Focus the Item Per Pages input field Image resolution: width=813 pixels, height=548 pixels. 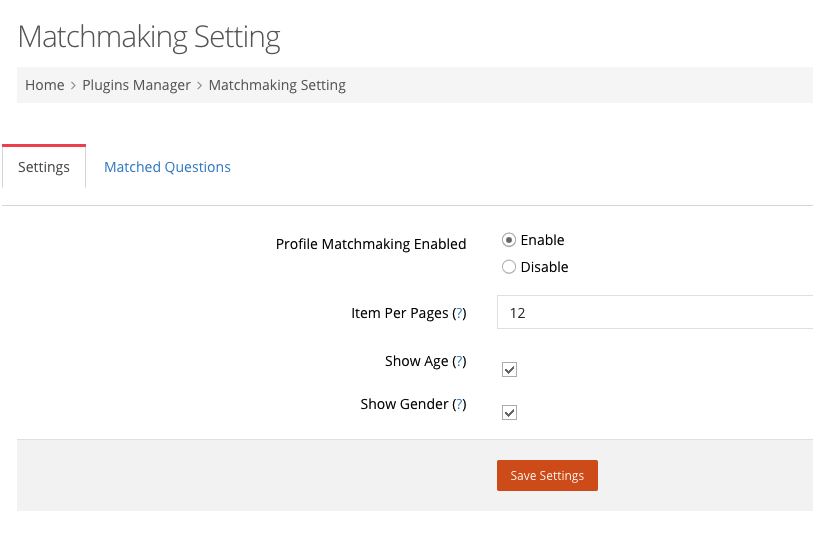pyautogui.click(x=655, y=312)
